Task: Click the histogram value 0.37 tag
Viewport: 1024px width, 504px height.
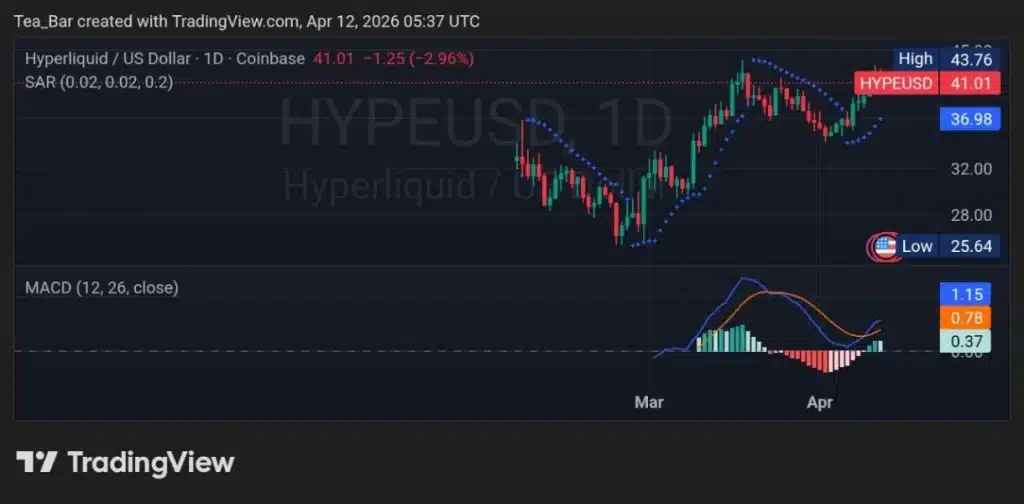Action: (x=965, y=341)
